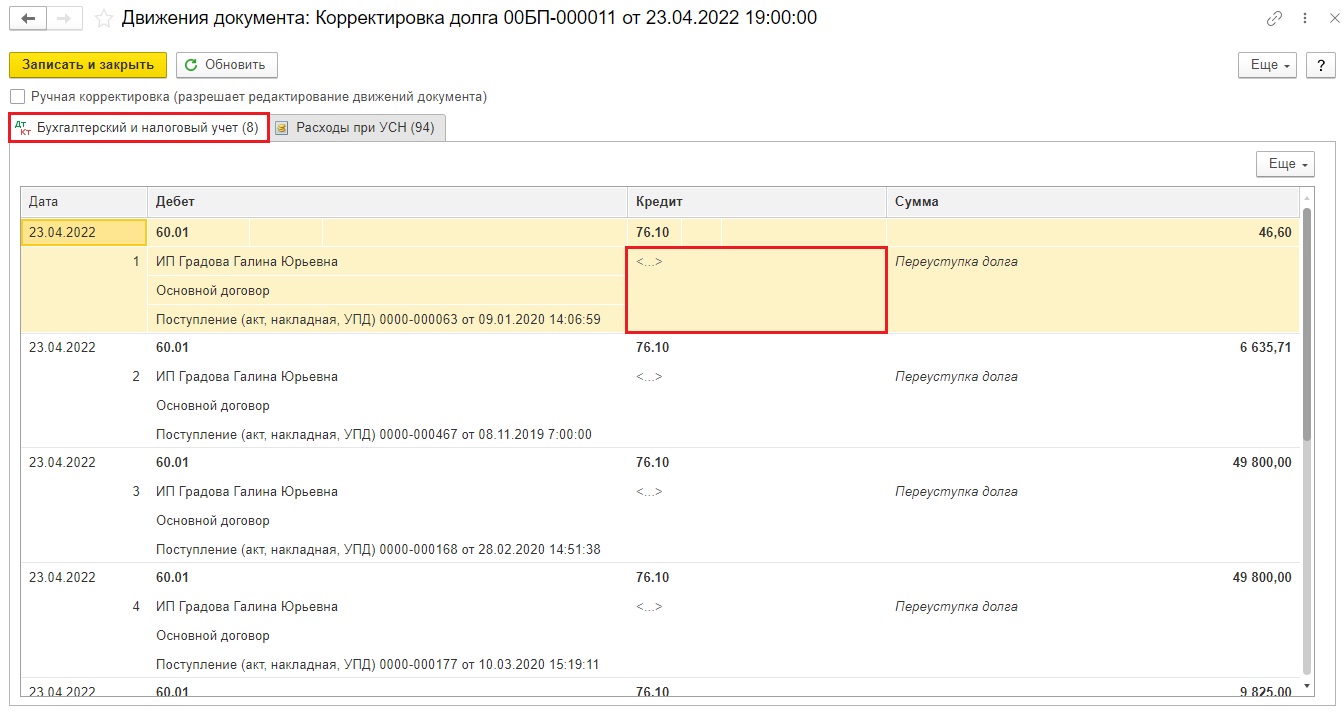Viewport: 1344px width, 715px height.
Task: Select document 0000-000168 от 28.02.2020
Action: pyautogui.click(x=379, y=550)
